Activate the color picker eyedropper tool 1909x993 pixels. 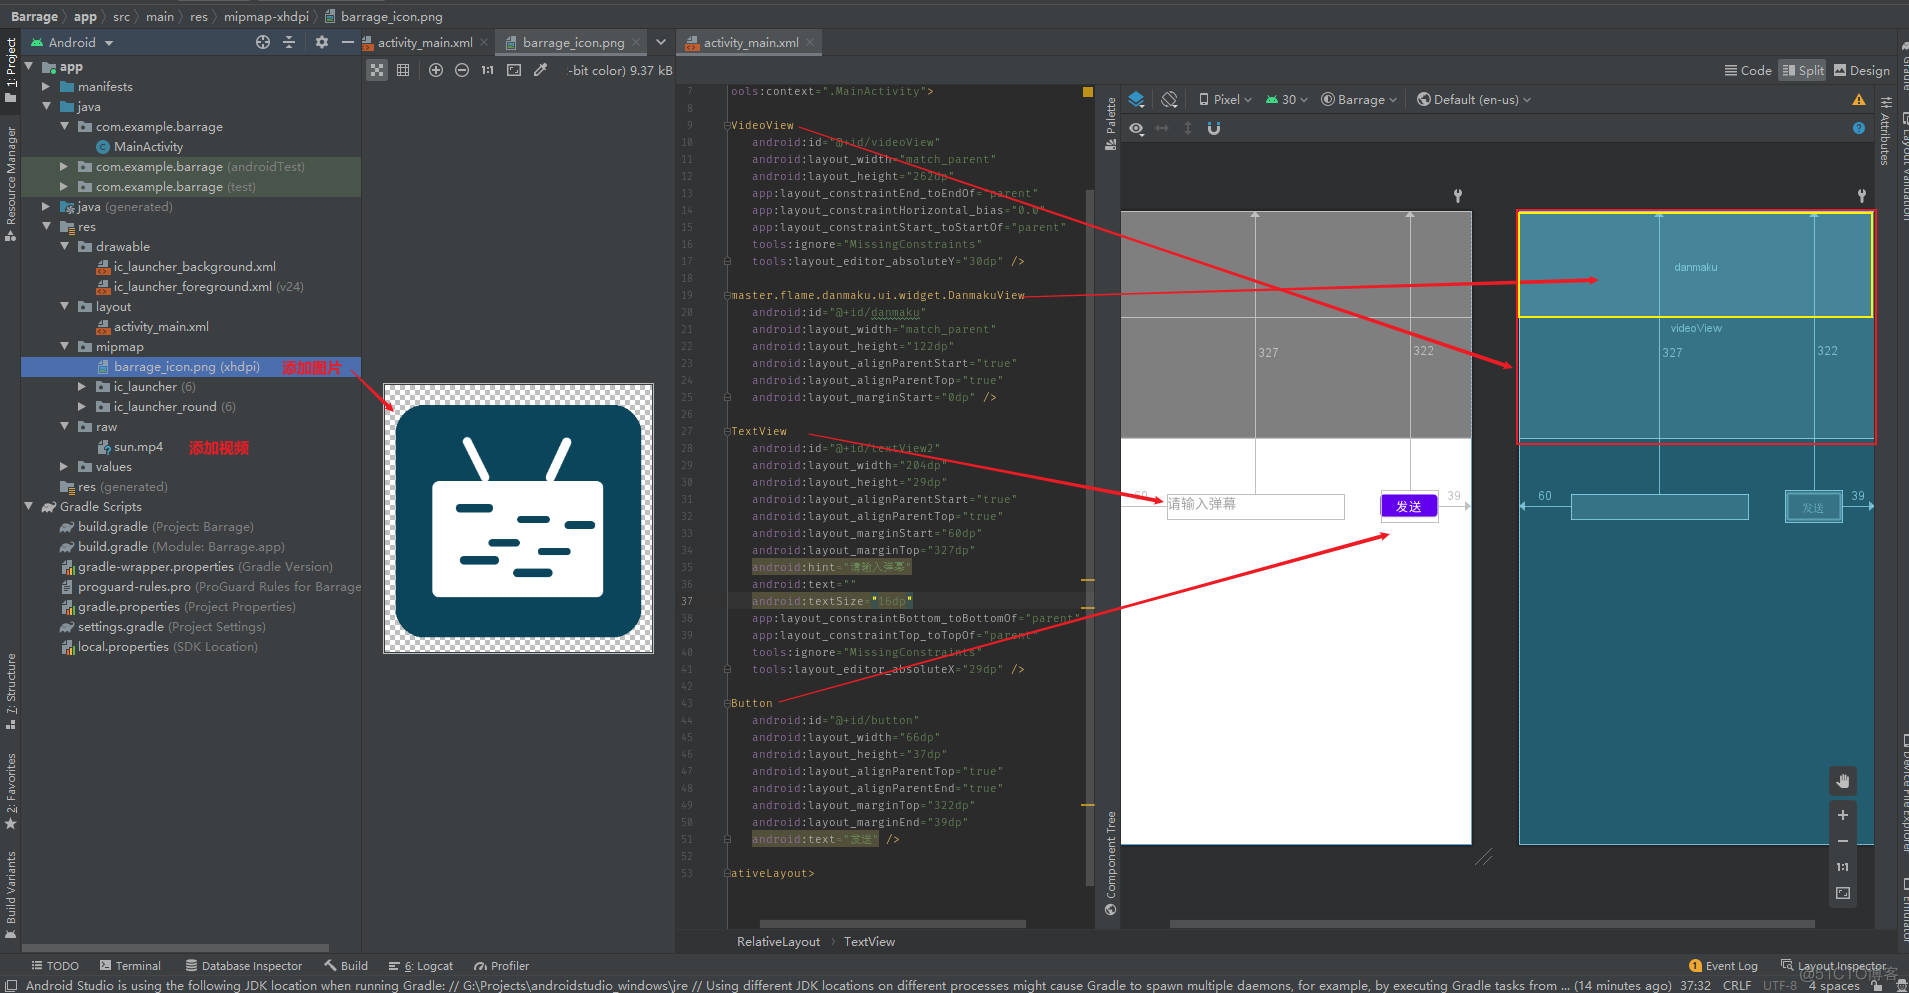pyautogui.click(x=541, y=70)
